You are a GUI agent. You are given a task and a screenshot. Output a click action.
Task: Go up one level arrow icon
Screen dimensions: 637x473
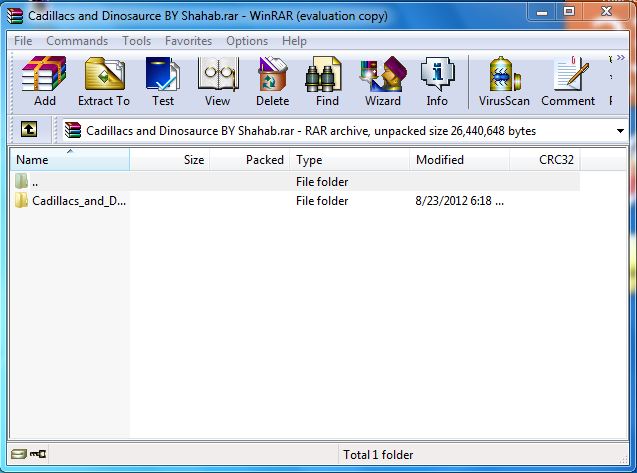pyautogui.click(x=29, y=130)
